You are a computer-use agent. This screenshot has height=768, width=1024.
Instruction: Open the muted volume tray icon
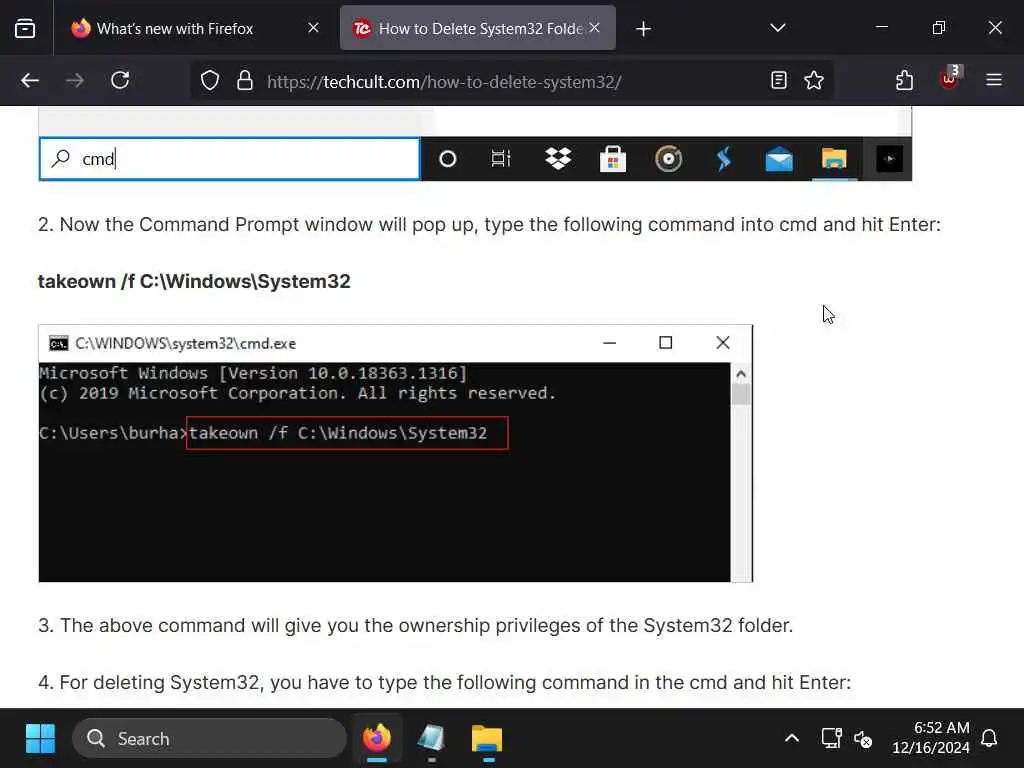pyautogui.click(x=863, y=739)
